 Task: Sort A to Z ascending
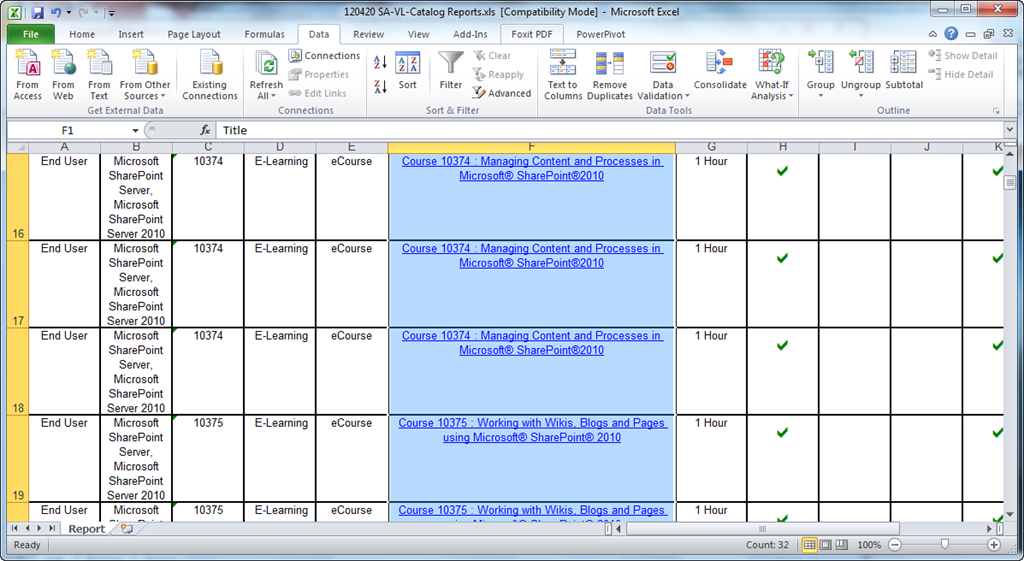click(380, 62)
